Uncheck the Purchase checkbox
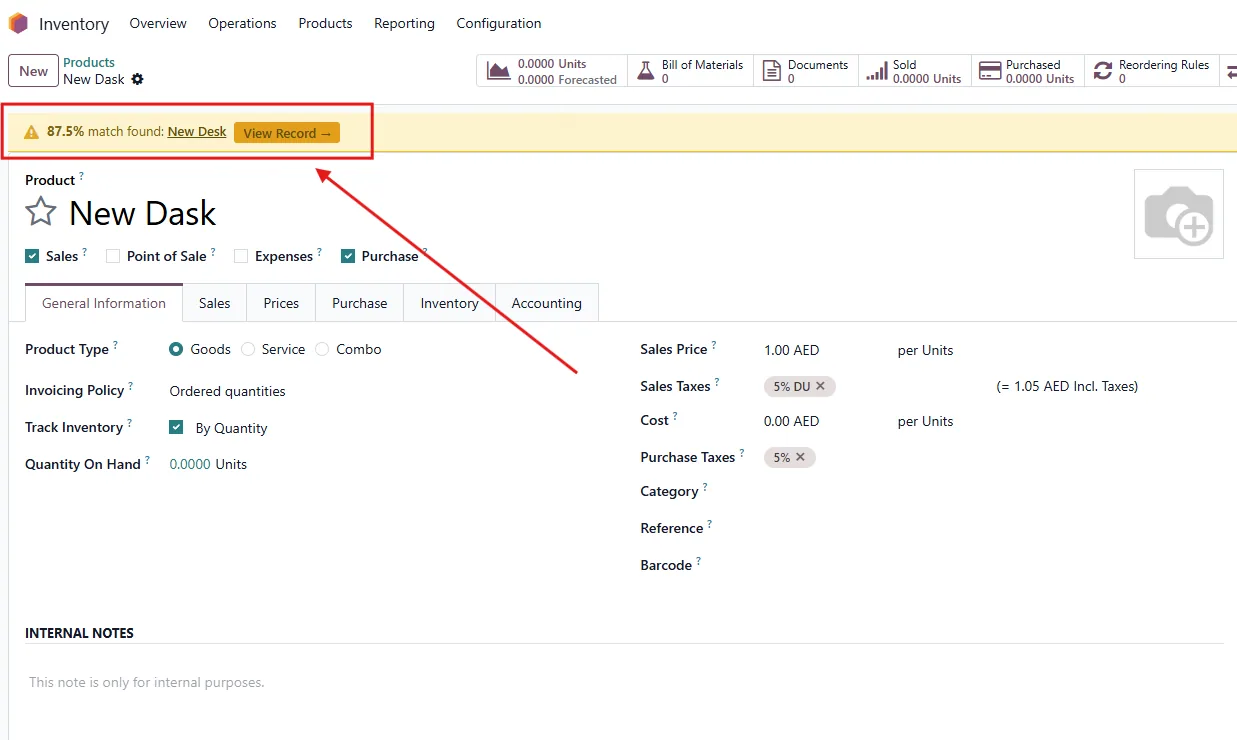Image resolution: width=1237 pixels, height=740 pixels. click(348, 256)
